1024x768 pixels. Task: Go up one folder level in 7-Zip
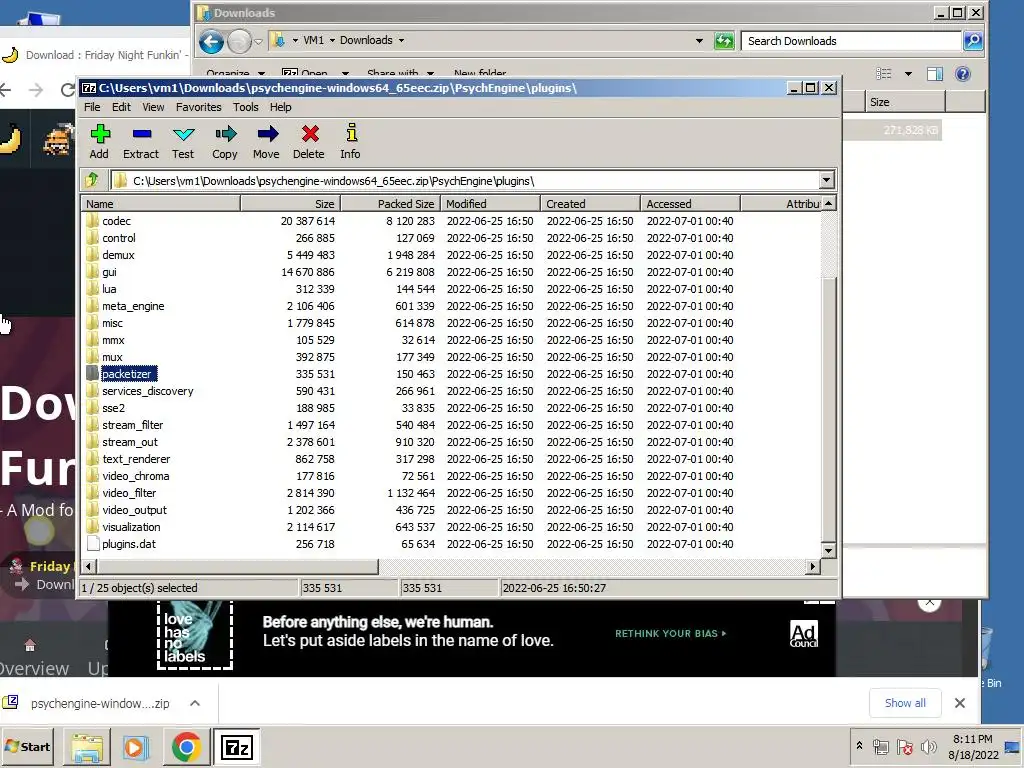pyautogui.click(x=92, y=180)
